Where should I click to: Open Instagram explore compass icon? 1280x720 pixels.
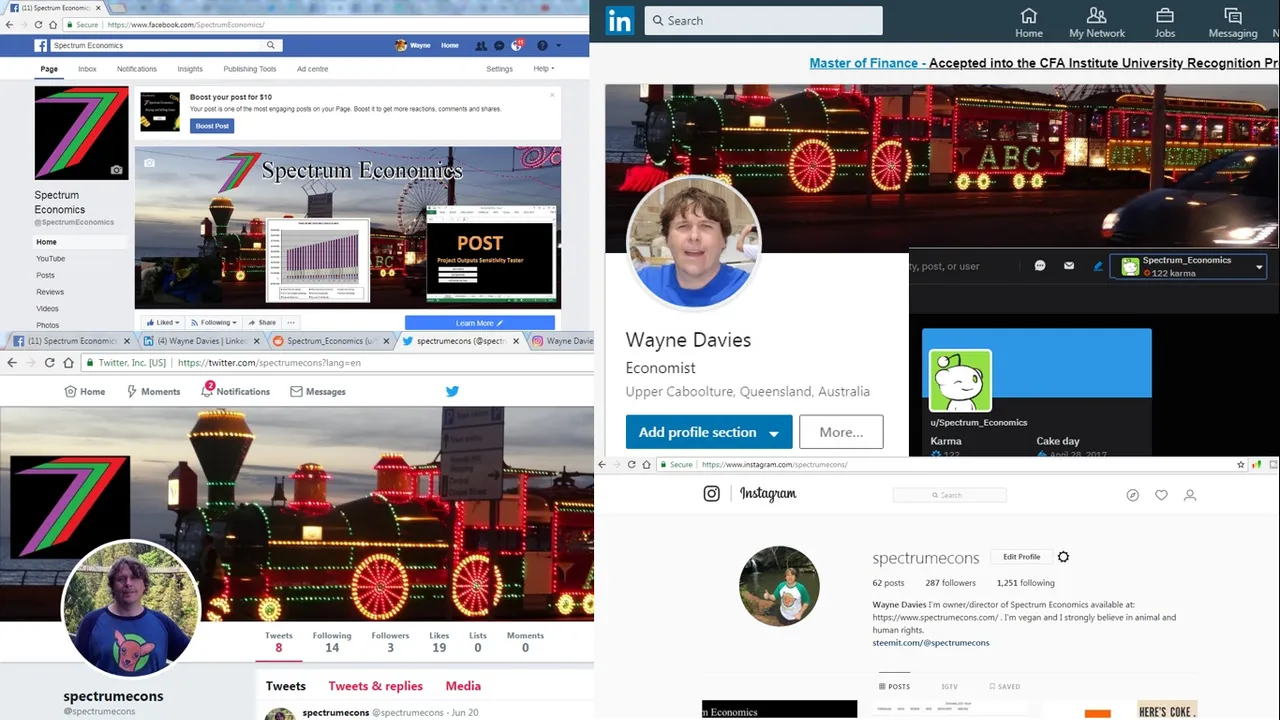(1133, 495)
